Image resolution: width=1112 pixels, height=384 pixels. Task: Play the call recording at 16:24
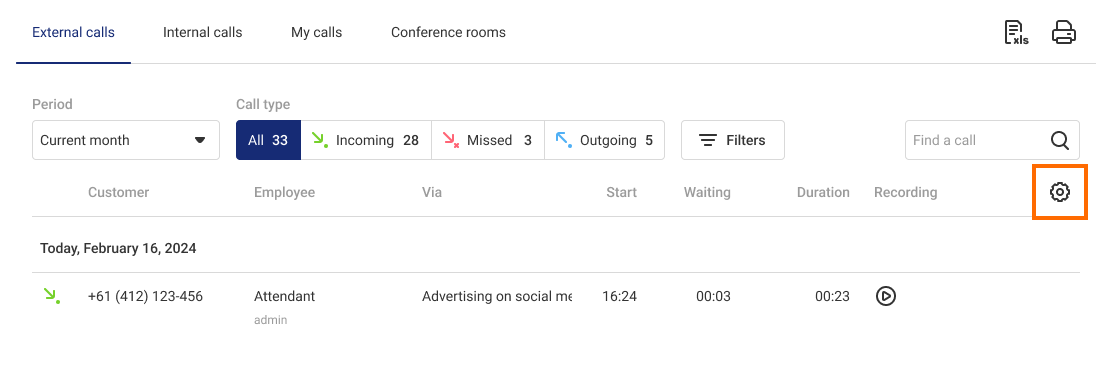coord(886,296)
